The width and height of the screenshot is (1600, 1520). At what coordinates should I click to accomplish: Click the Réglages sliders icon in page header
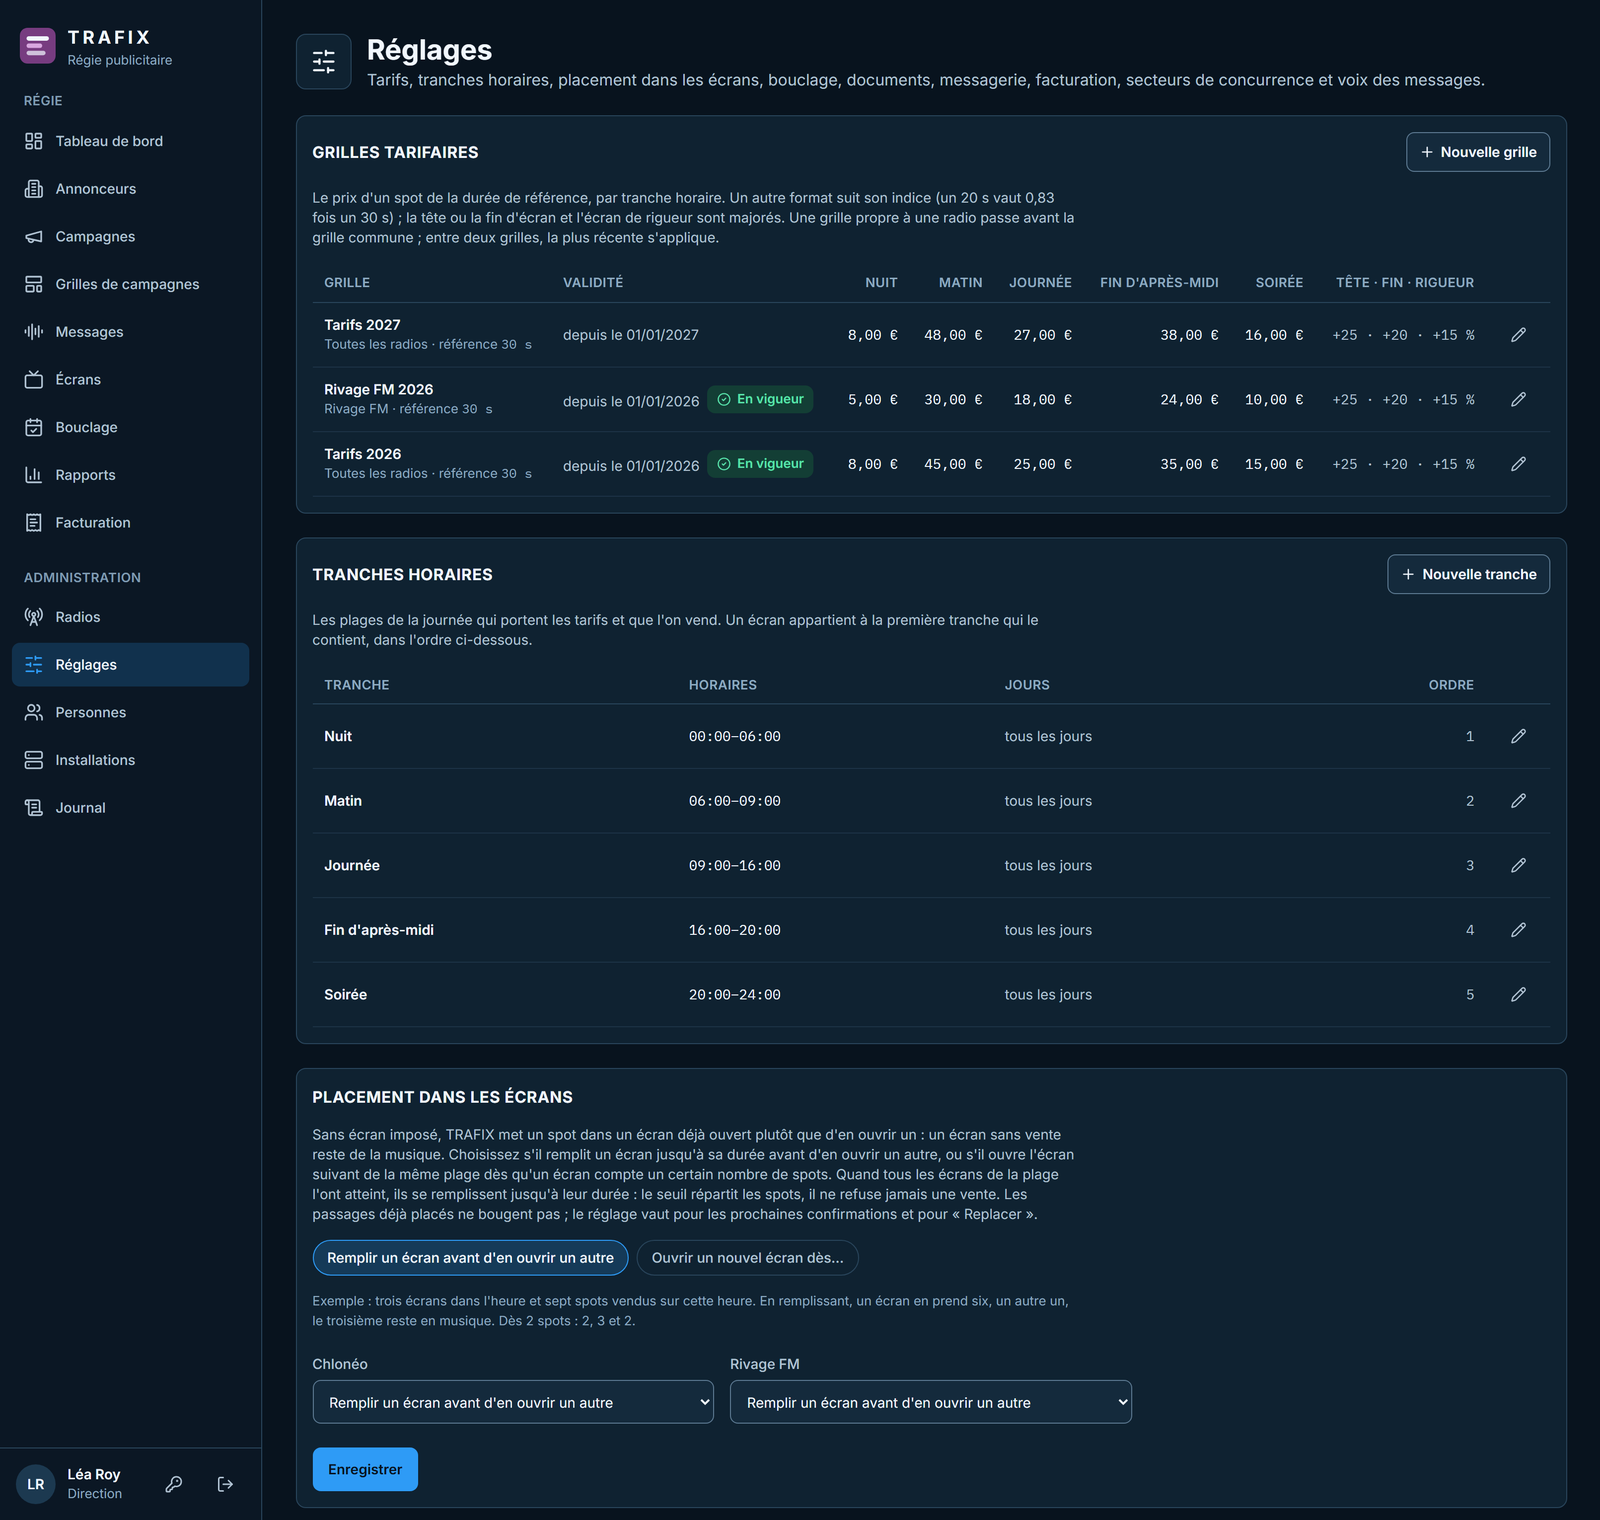coord(324,62)
